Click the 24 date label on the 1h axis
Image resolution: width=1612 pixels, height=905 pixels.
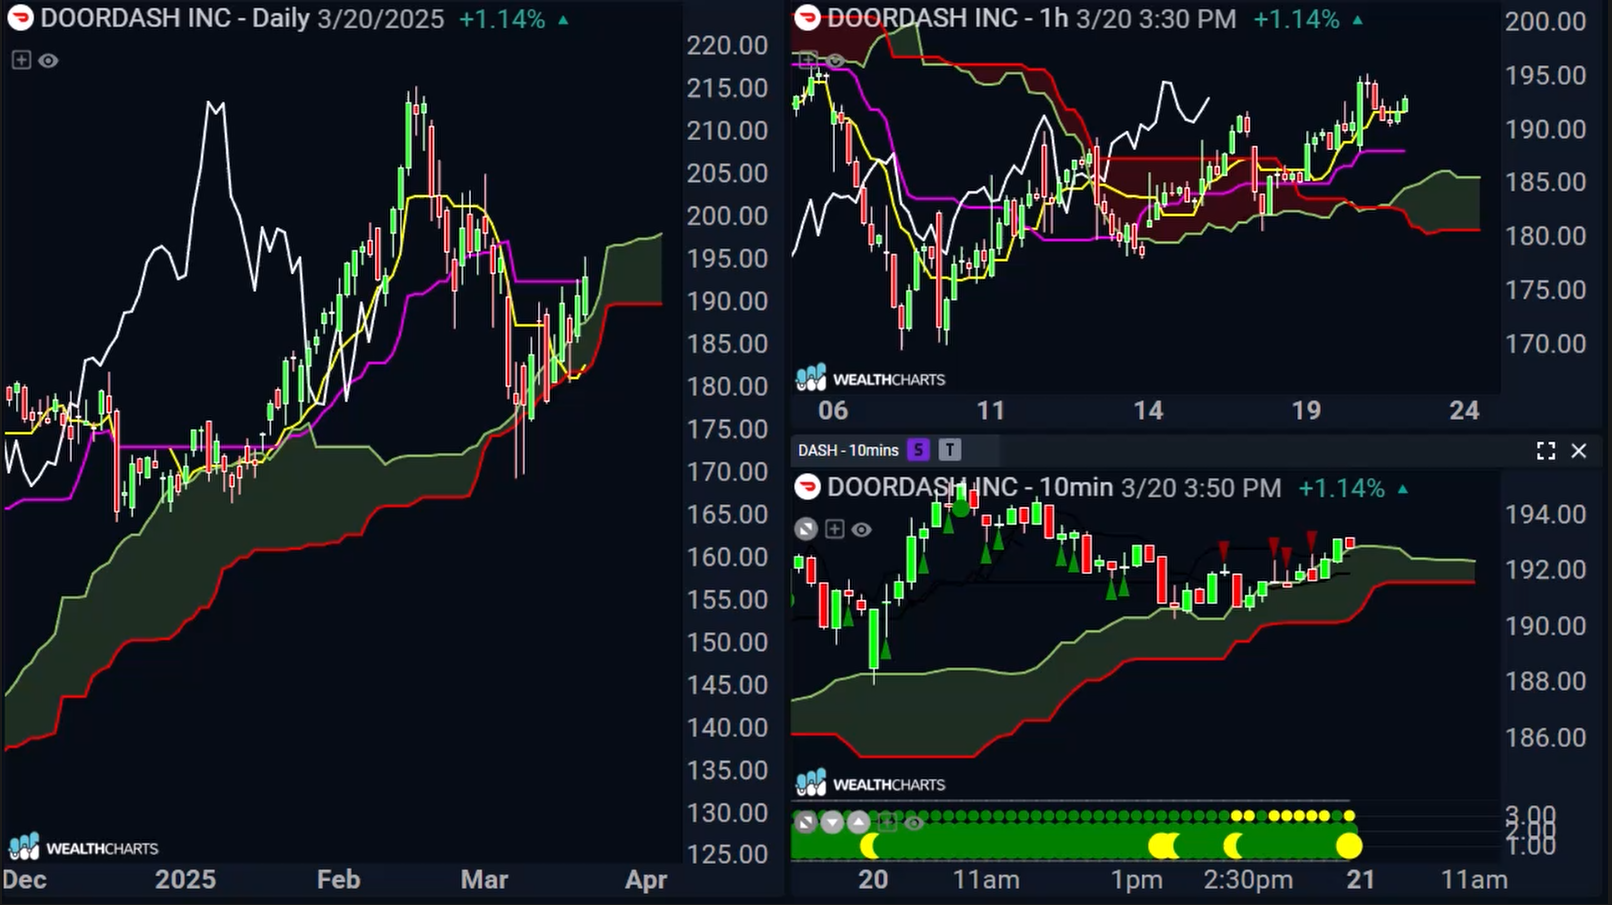(x=1464, y=410)
